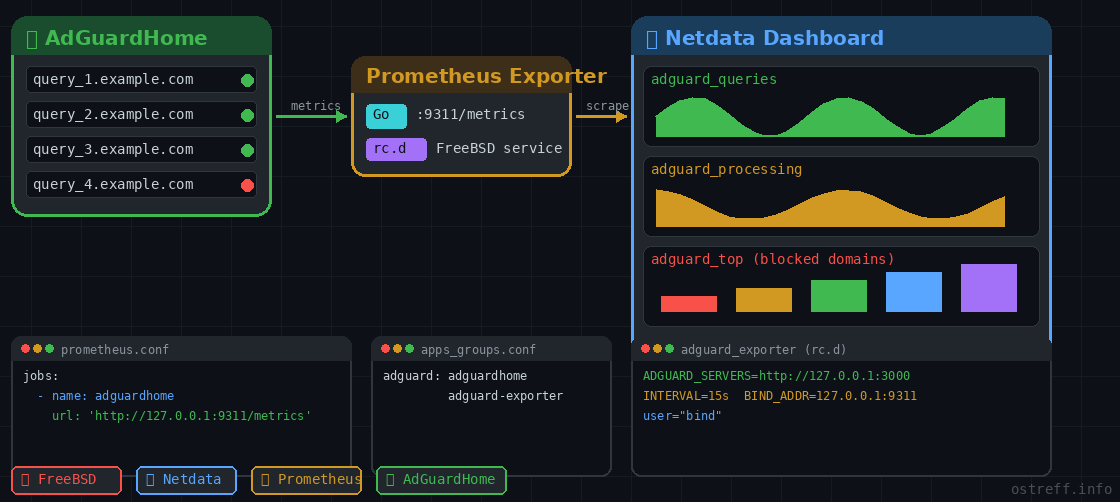Click the scrape arrow label

pyautogui.click(x=607, y=106)
